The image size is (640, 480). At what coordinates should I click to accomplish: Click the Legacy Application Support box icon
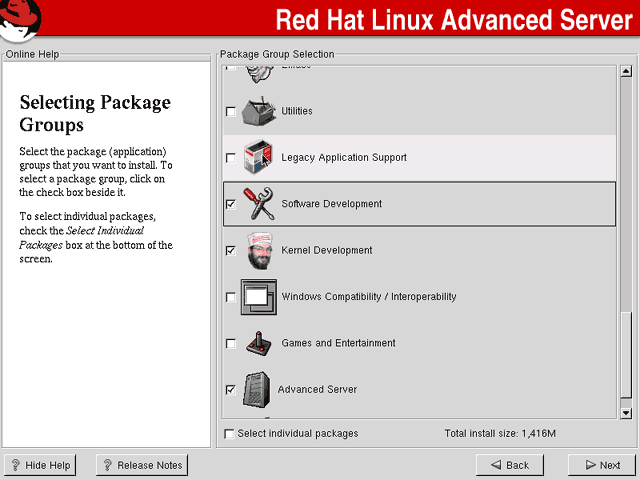point(258,157)
